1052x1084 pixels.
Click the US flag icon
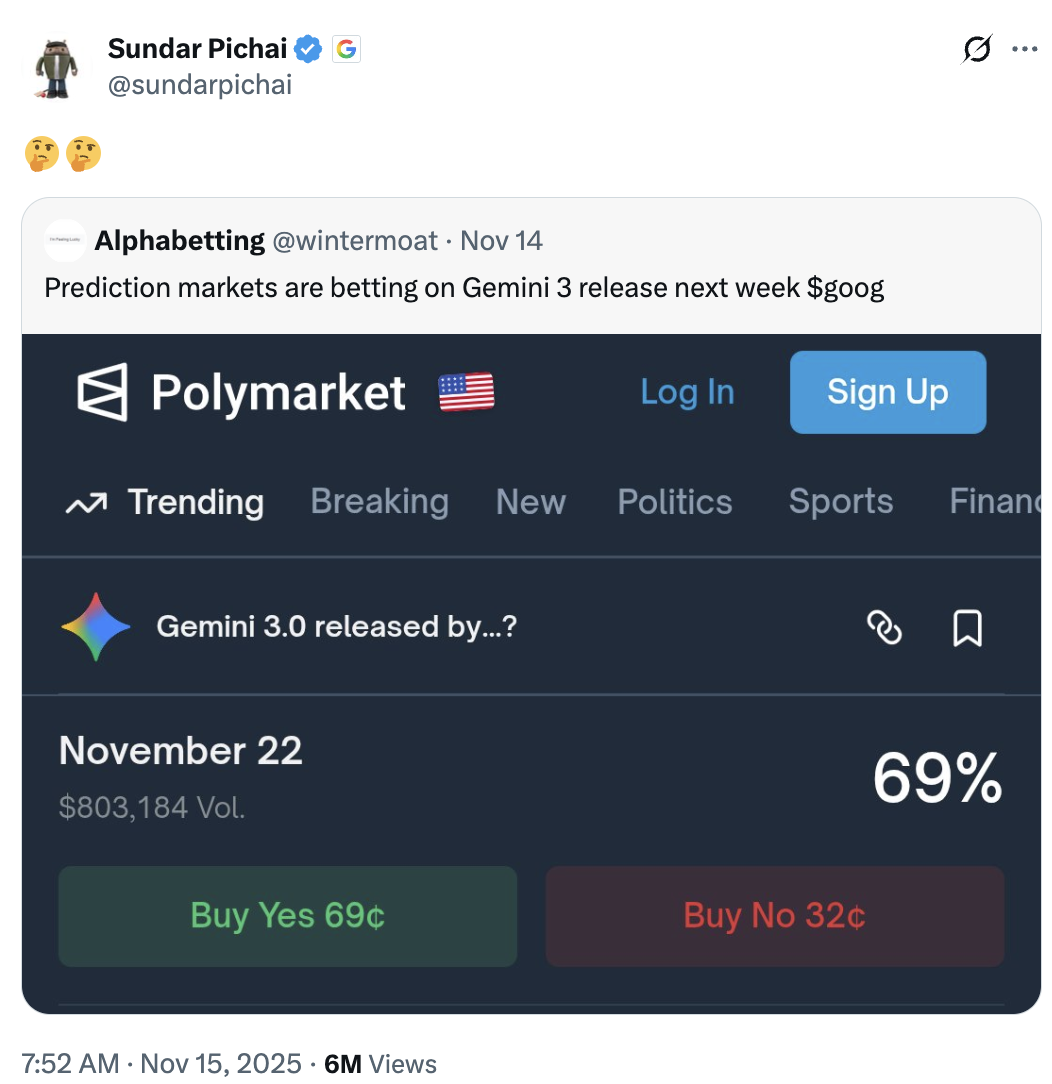[x=466, y=392]
